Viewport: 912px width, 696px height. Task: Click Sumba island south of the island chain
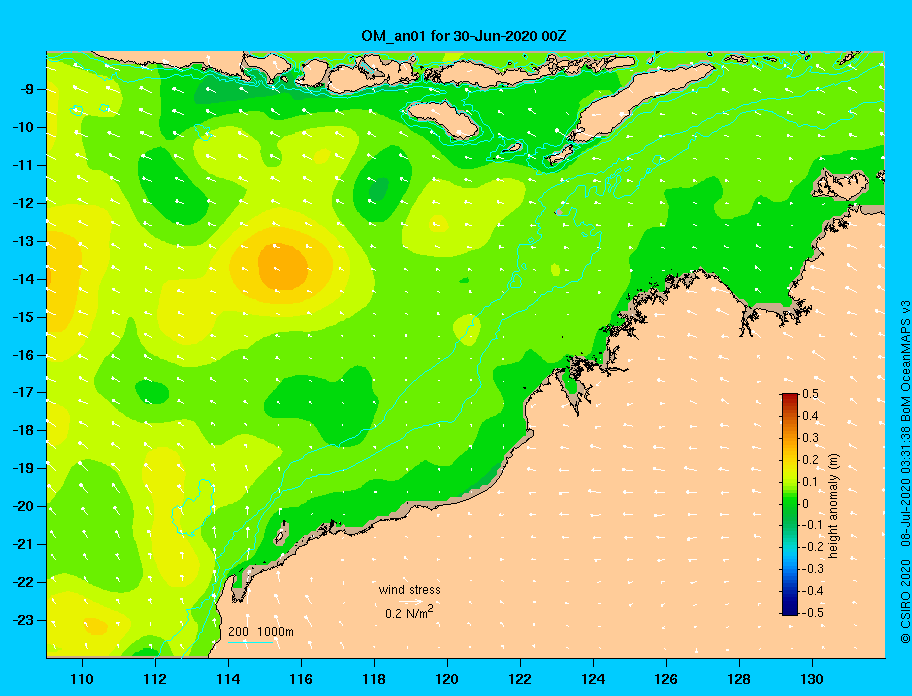[442, 119]
